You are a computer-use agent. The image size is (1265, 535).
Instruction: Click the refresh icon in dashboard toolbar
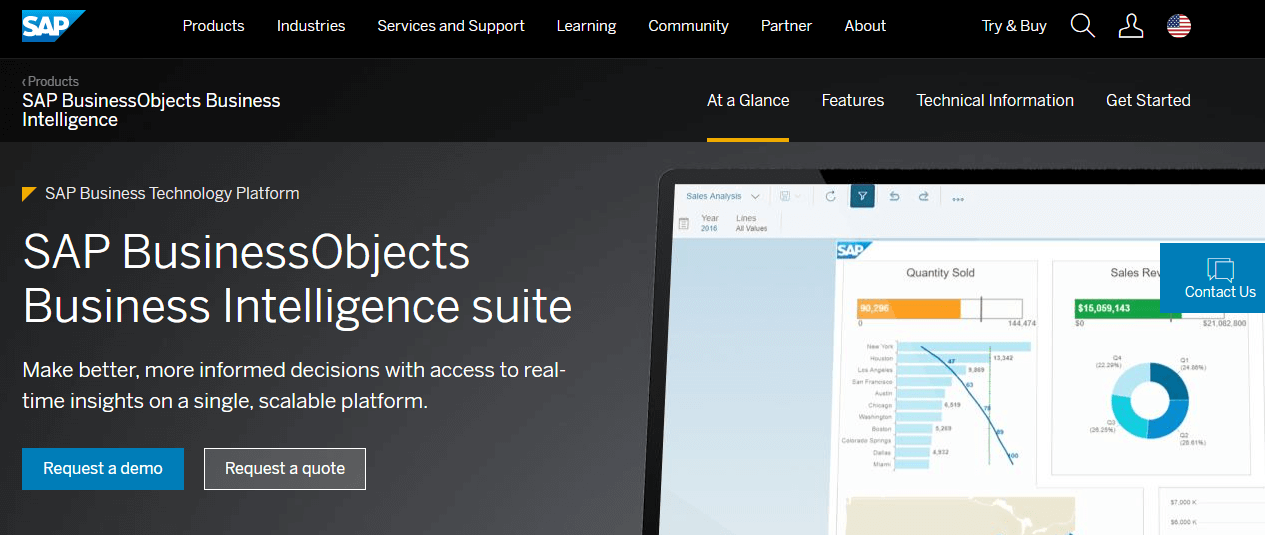830,197
